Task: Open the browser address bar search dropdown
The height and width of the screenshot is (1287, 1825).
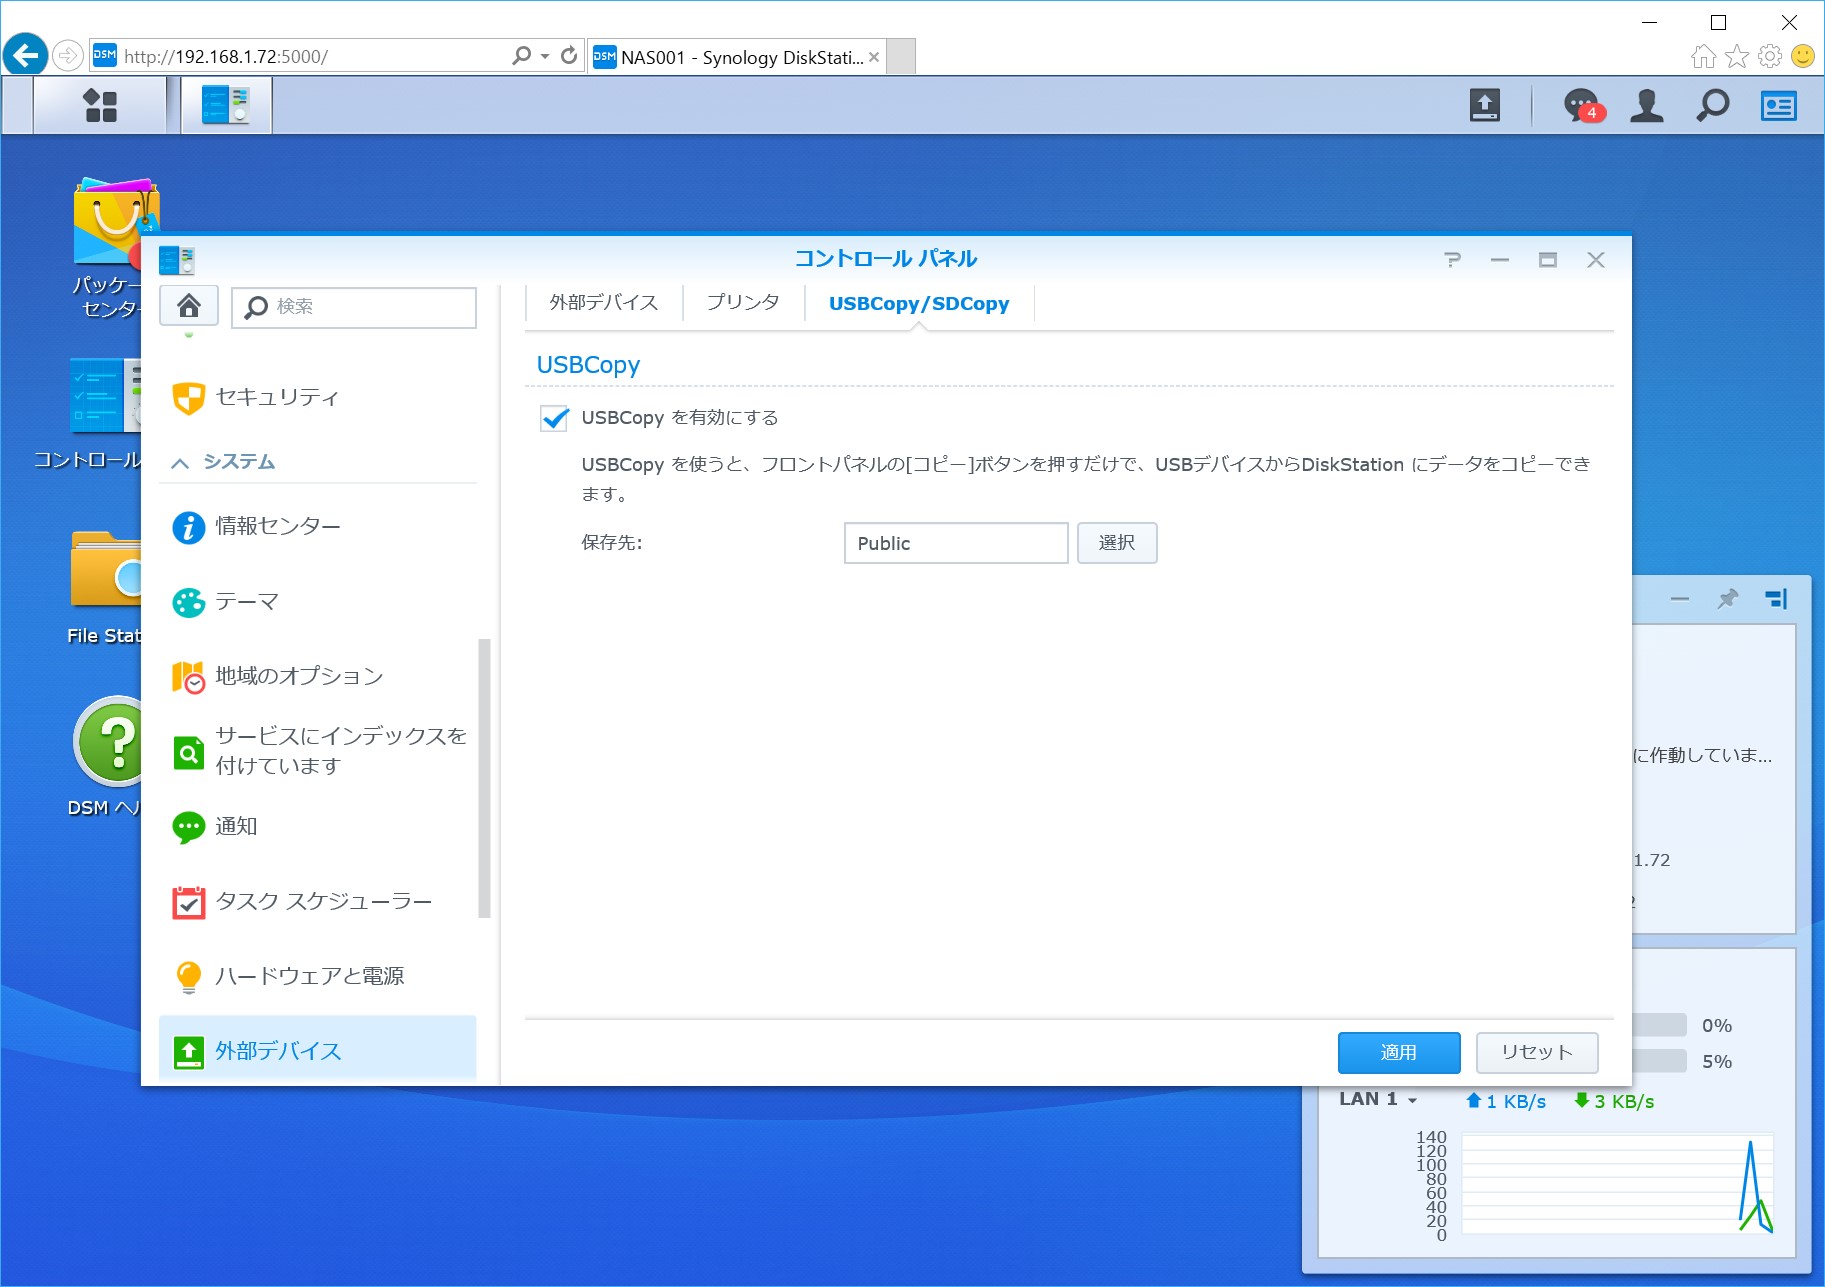Action: [x=541, y=56]
